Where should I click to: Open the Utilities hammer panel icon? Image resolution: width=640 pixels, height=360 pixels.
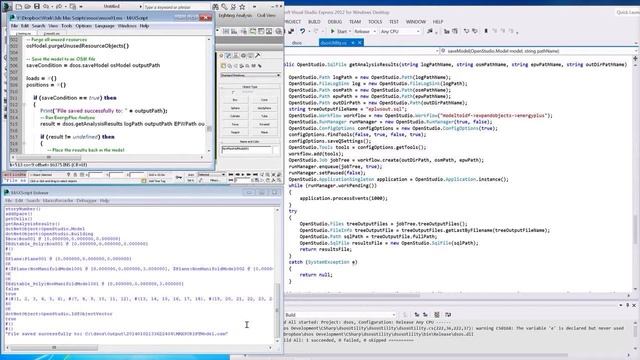coord(258,56)
